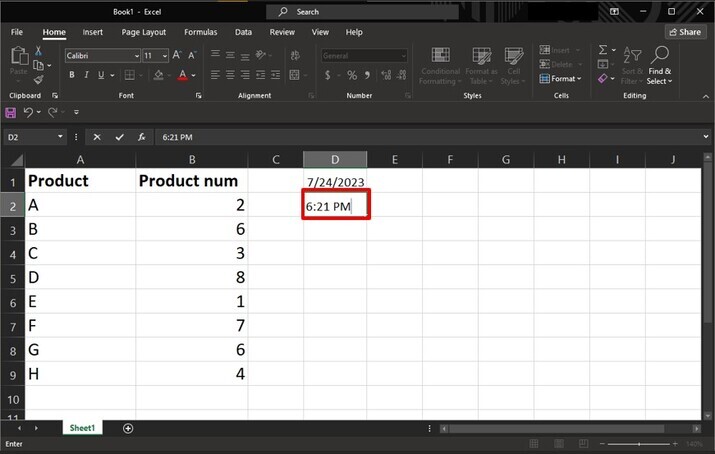Click the Redo arrow icon
The width and height of the screenshot is (715, 454).
click(x=53, y=112)
